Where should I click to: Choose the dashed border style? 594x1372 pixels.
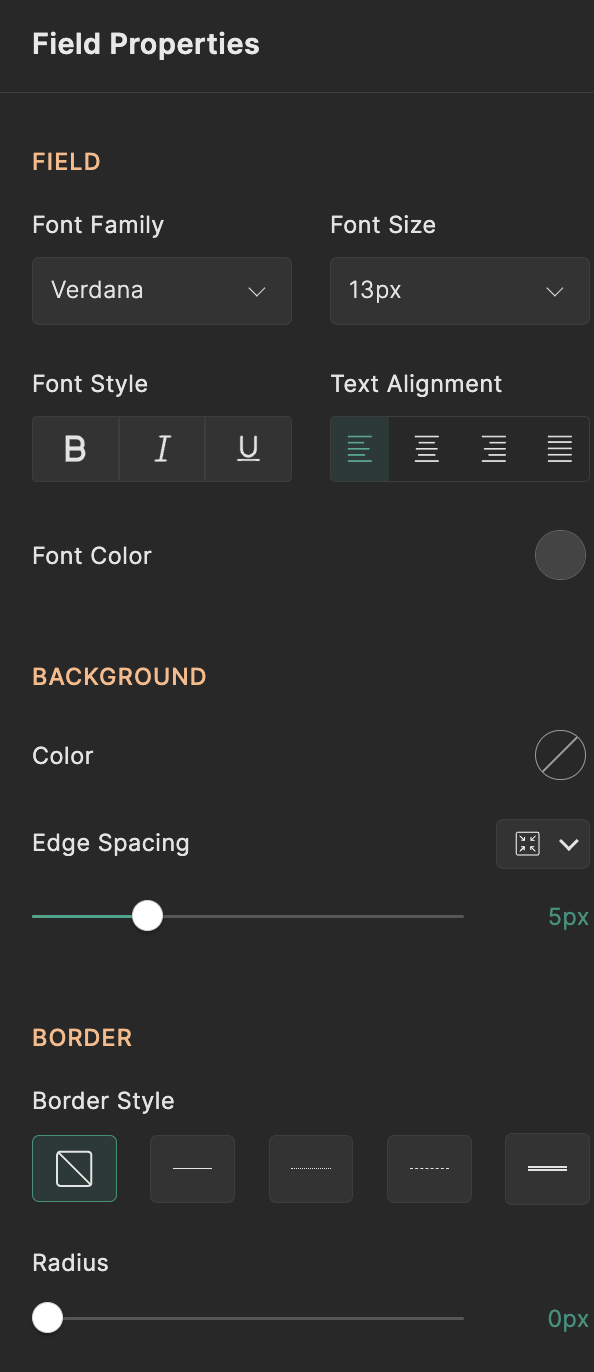click(429, 1168)
